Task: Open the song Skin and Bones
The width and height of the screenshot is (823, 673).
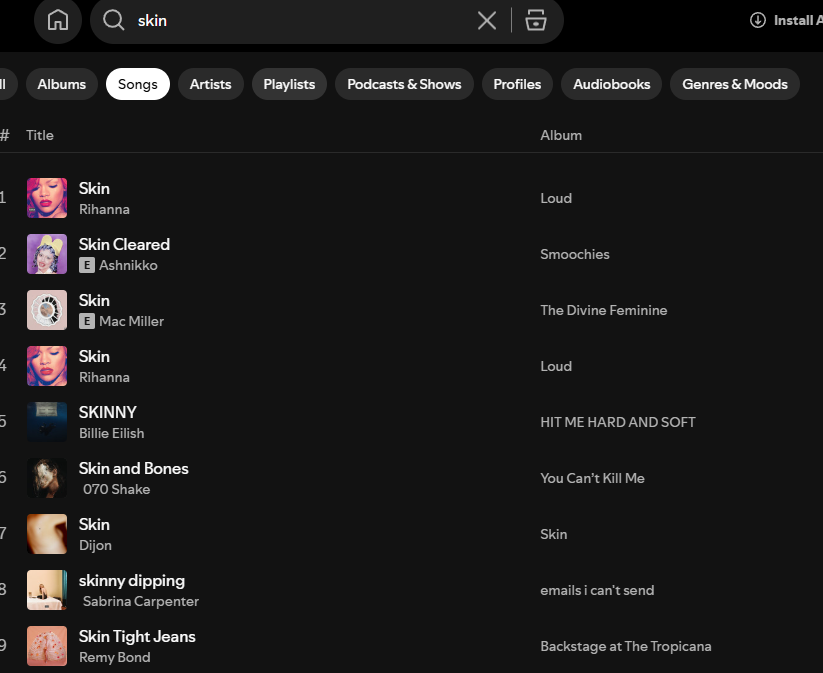Action: pyautogui.click(x=133, y=468)
